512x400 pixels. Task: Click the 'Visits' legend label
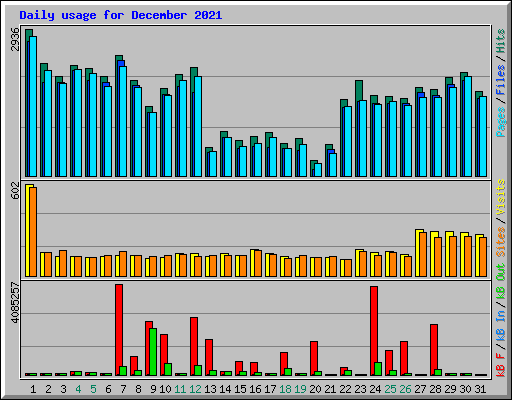point(501,197)
